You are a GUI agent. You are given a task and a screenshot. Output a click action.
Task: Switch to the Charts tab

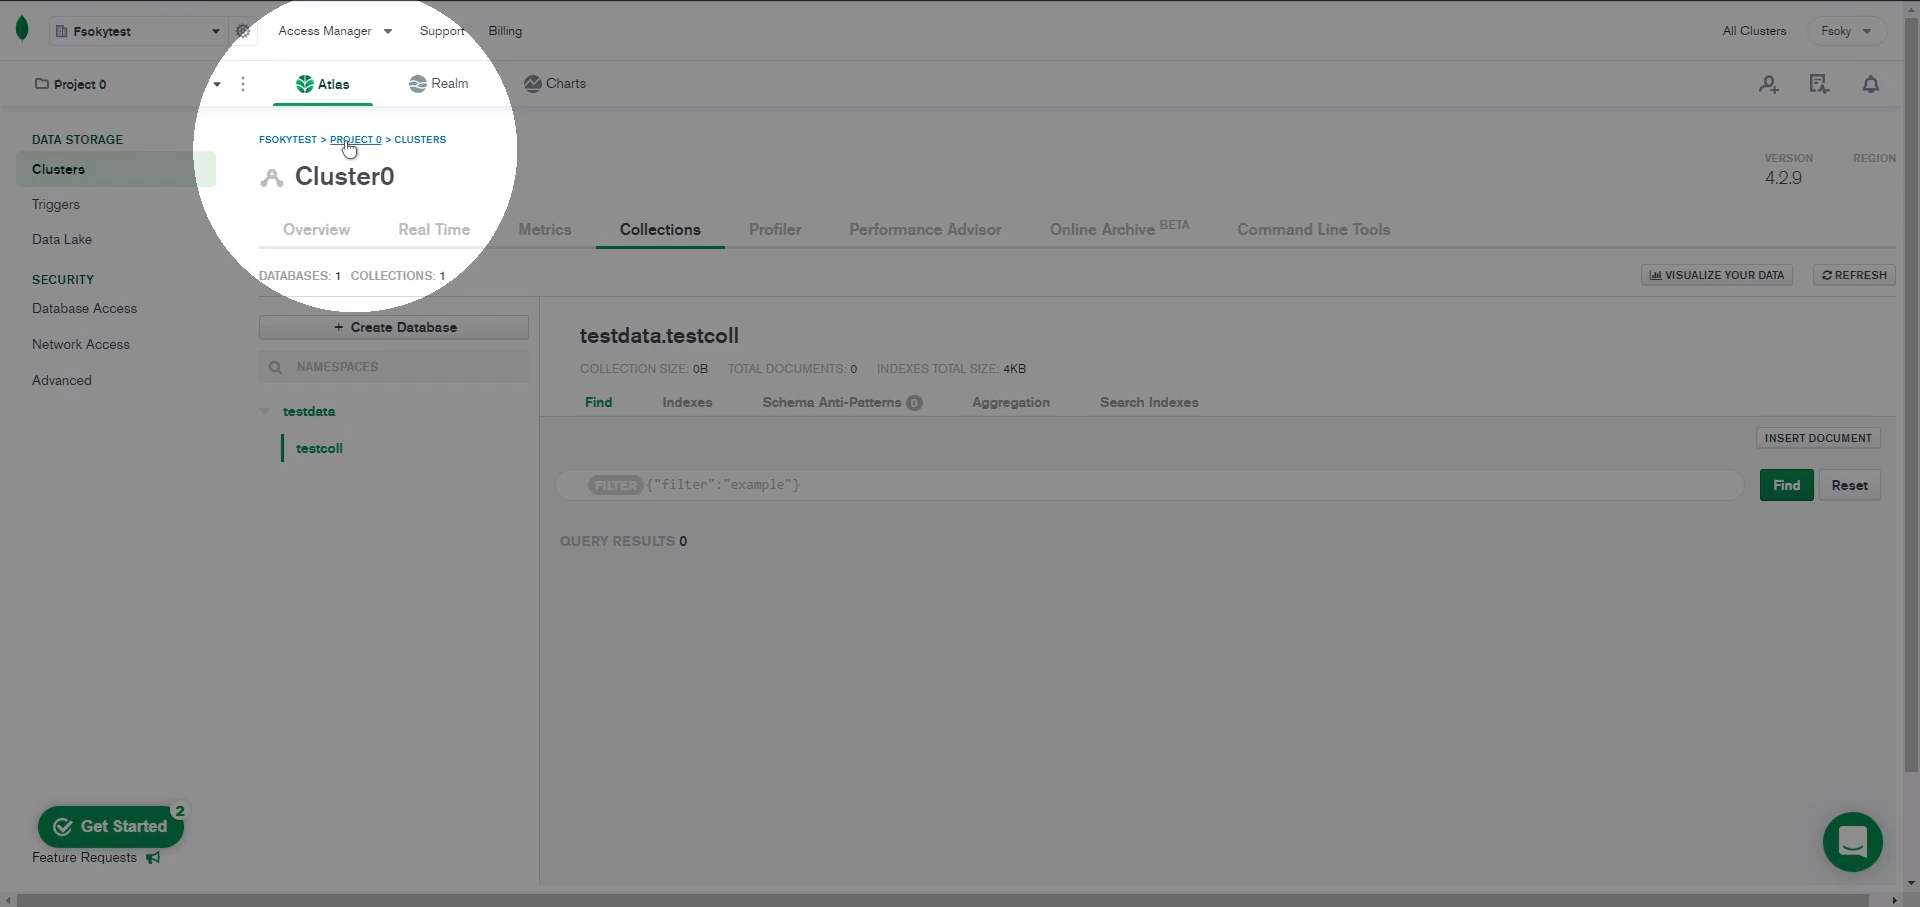[555, 84]
